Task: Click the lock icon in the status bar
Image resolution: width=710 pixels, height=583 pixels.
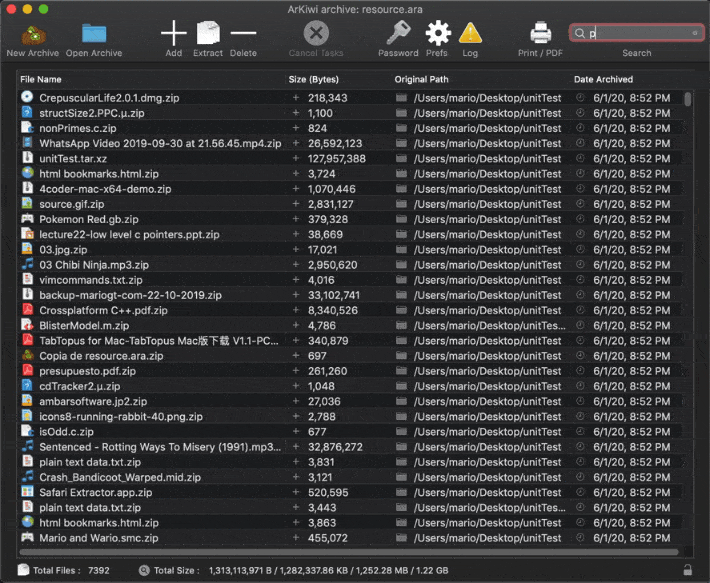Action: (687, 570)
